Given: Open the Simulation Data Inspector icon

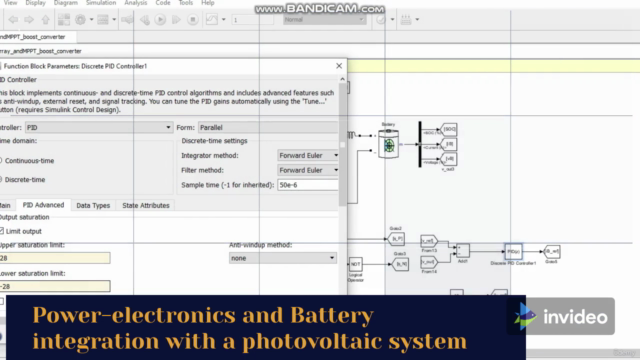Looking at the screenshot, I should click(211, 19).
